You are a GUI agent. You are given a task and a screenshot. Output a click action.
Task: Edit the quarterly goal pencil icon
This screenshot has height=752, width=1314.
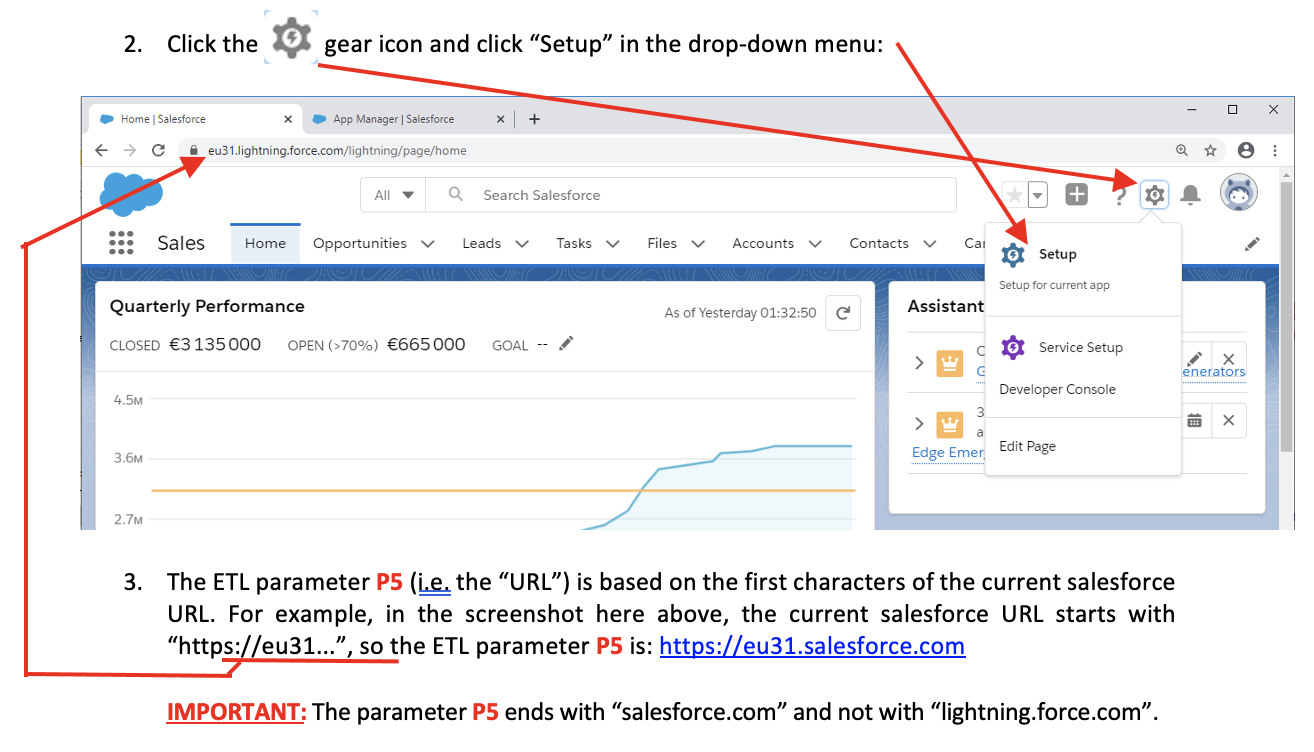(x=566, y=344)
